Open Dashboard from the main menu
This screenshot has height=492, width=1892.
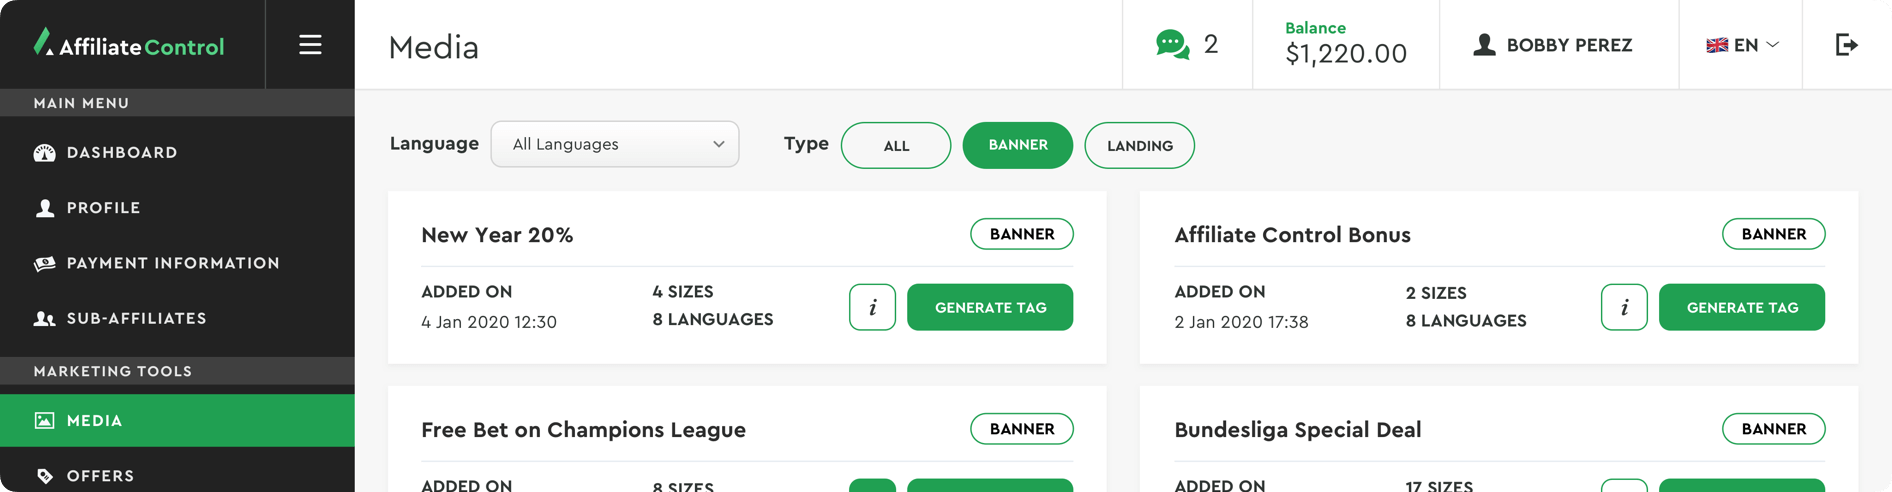(x=122, y=153)
